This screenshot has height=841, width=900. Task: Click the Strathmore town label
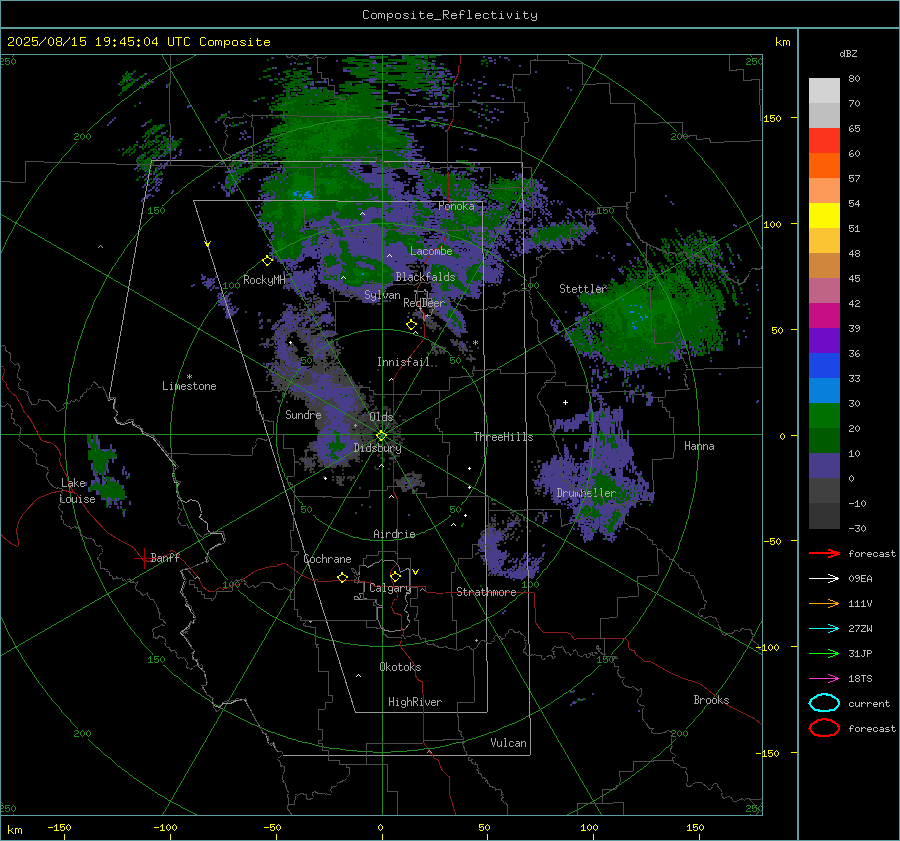(486, 592)
